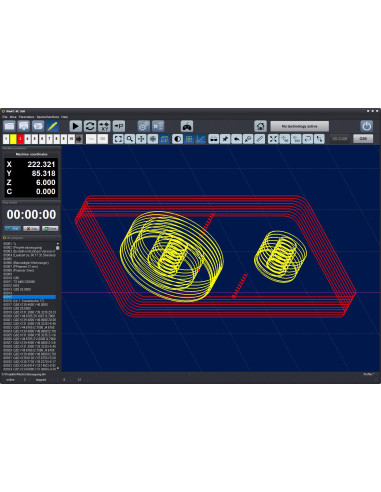Click the arrow-to-P park position icon
381x492 pixels.
coord(119,126)
